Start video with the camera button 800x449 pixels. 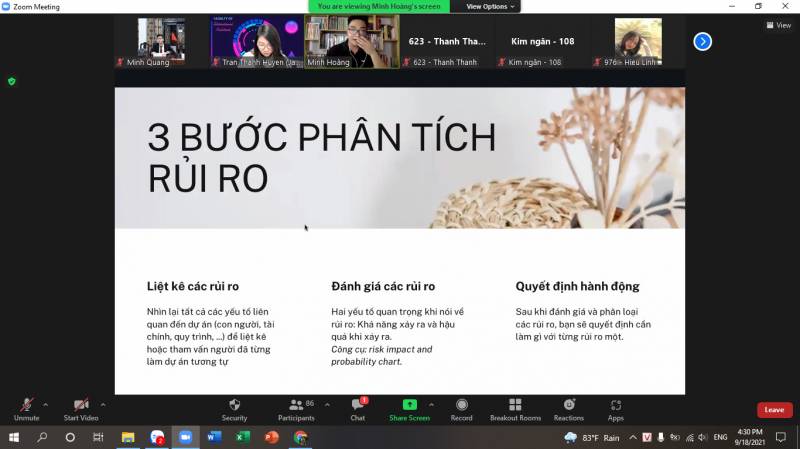click(x=80, y=405)
